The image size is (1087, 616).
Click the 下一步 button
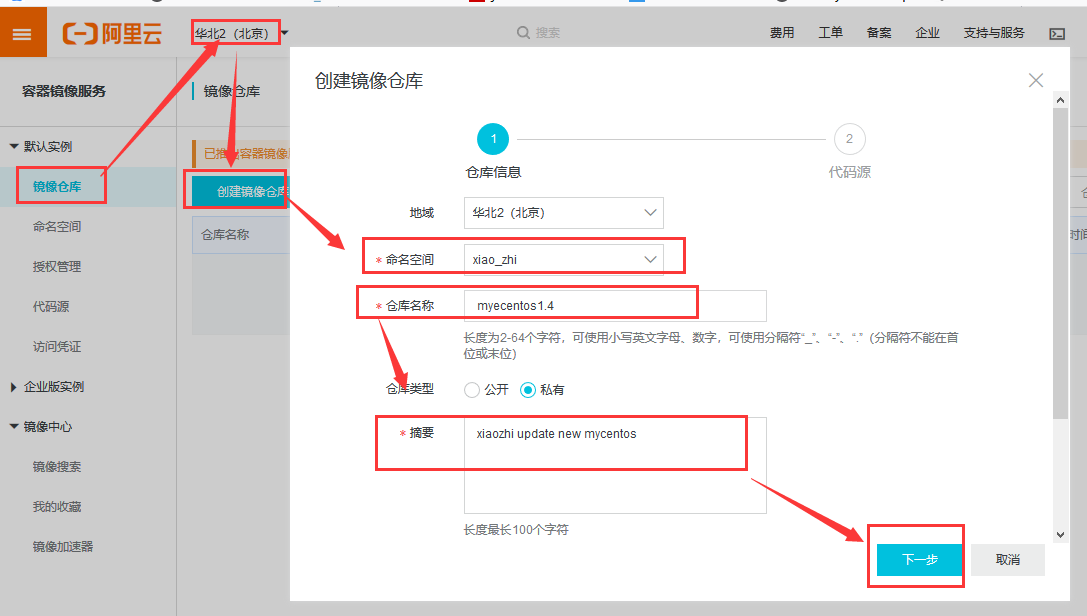click(919, 559)
